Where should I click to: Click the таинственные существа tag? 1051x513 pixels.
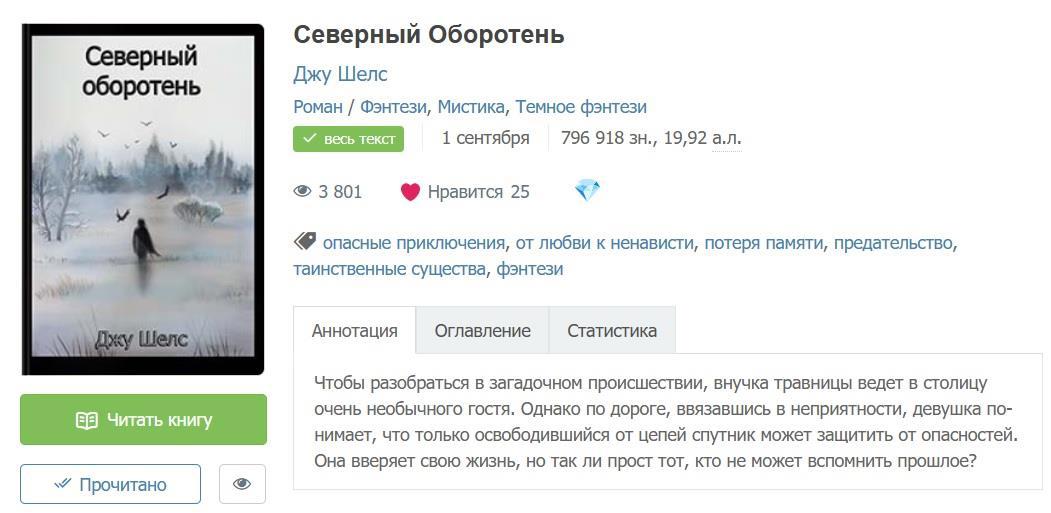(388, 269)
